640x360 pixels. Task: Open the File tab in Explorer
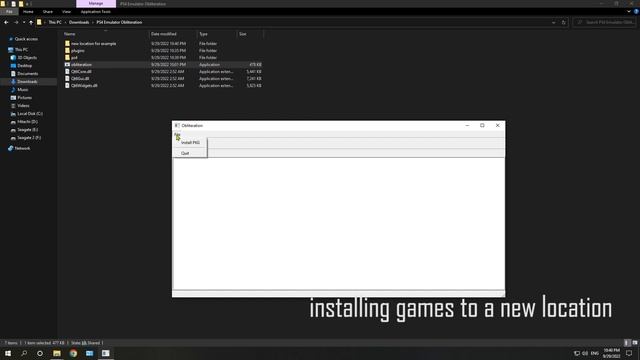(9, 12)
